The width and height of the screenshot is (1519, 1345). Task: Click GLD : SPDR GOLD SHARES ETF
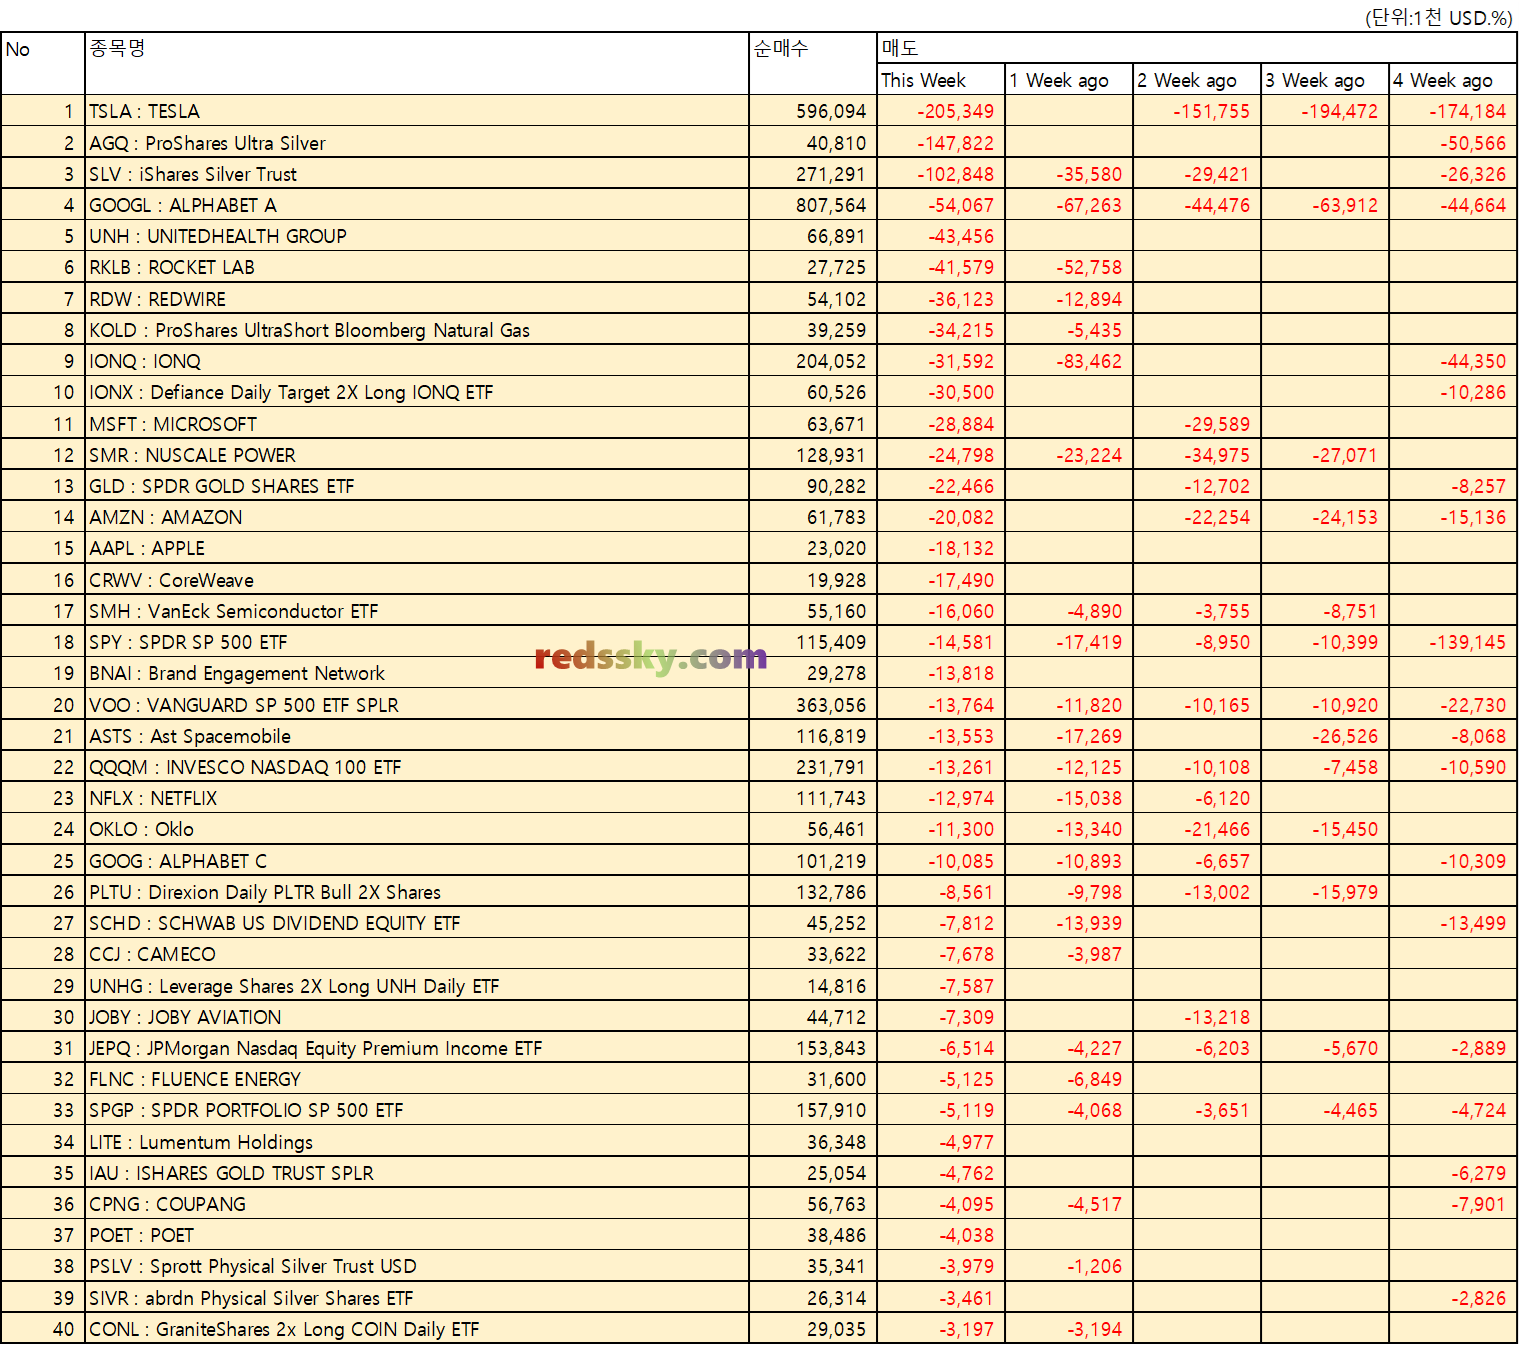click(416, 486)
